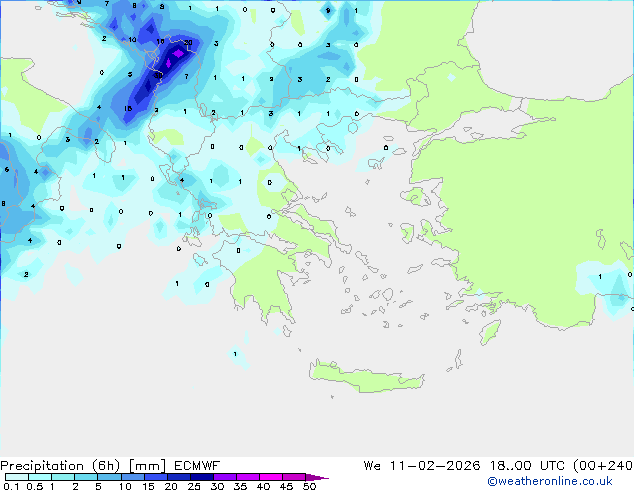Screen dimensions: 634x490
Task: Open the weatheronline.co.uk copyright link
Action: pyautogui.click(x=550, y=481)
